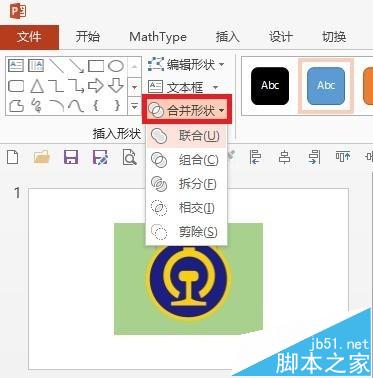Choose the rectangle shape
Image resolution: width=373 pixels, height=378 pixels.
click(96, 66)
